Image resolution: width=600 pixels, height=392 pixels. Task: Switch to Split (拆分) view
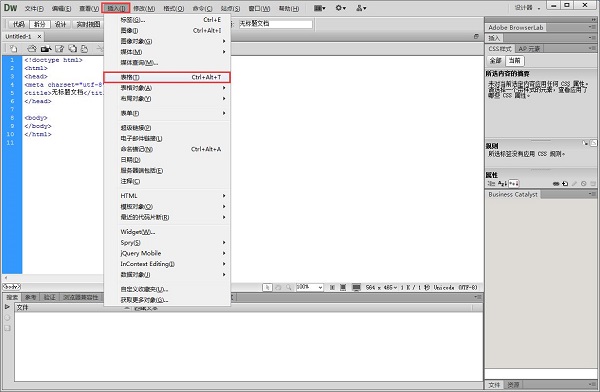point(39,24)
